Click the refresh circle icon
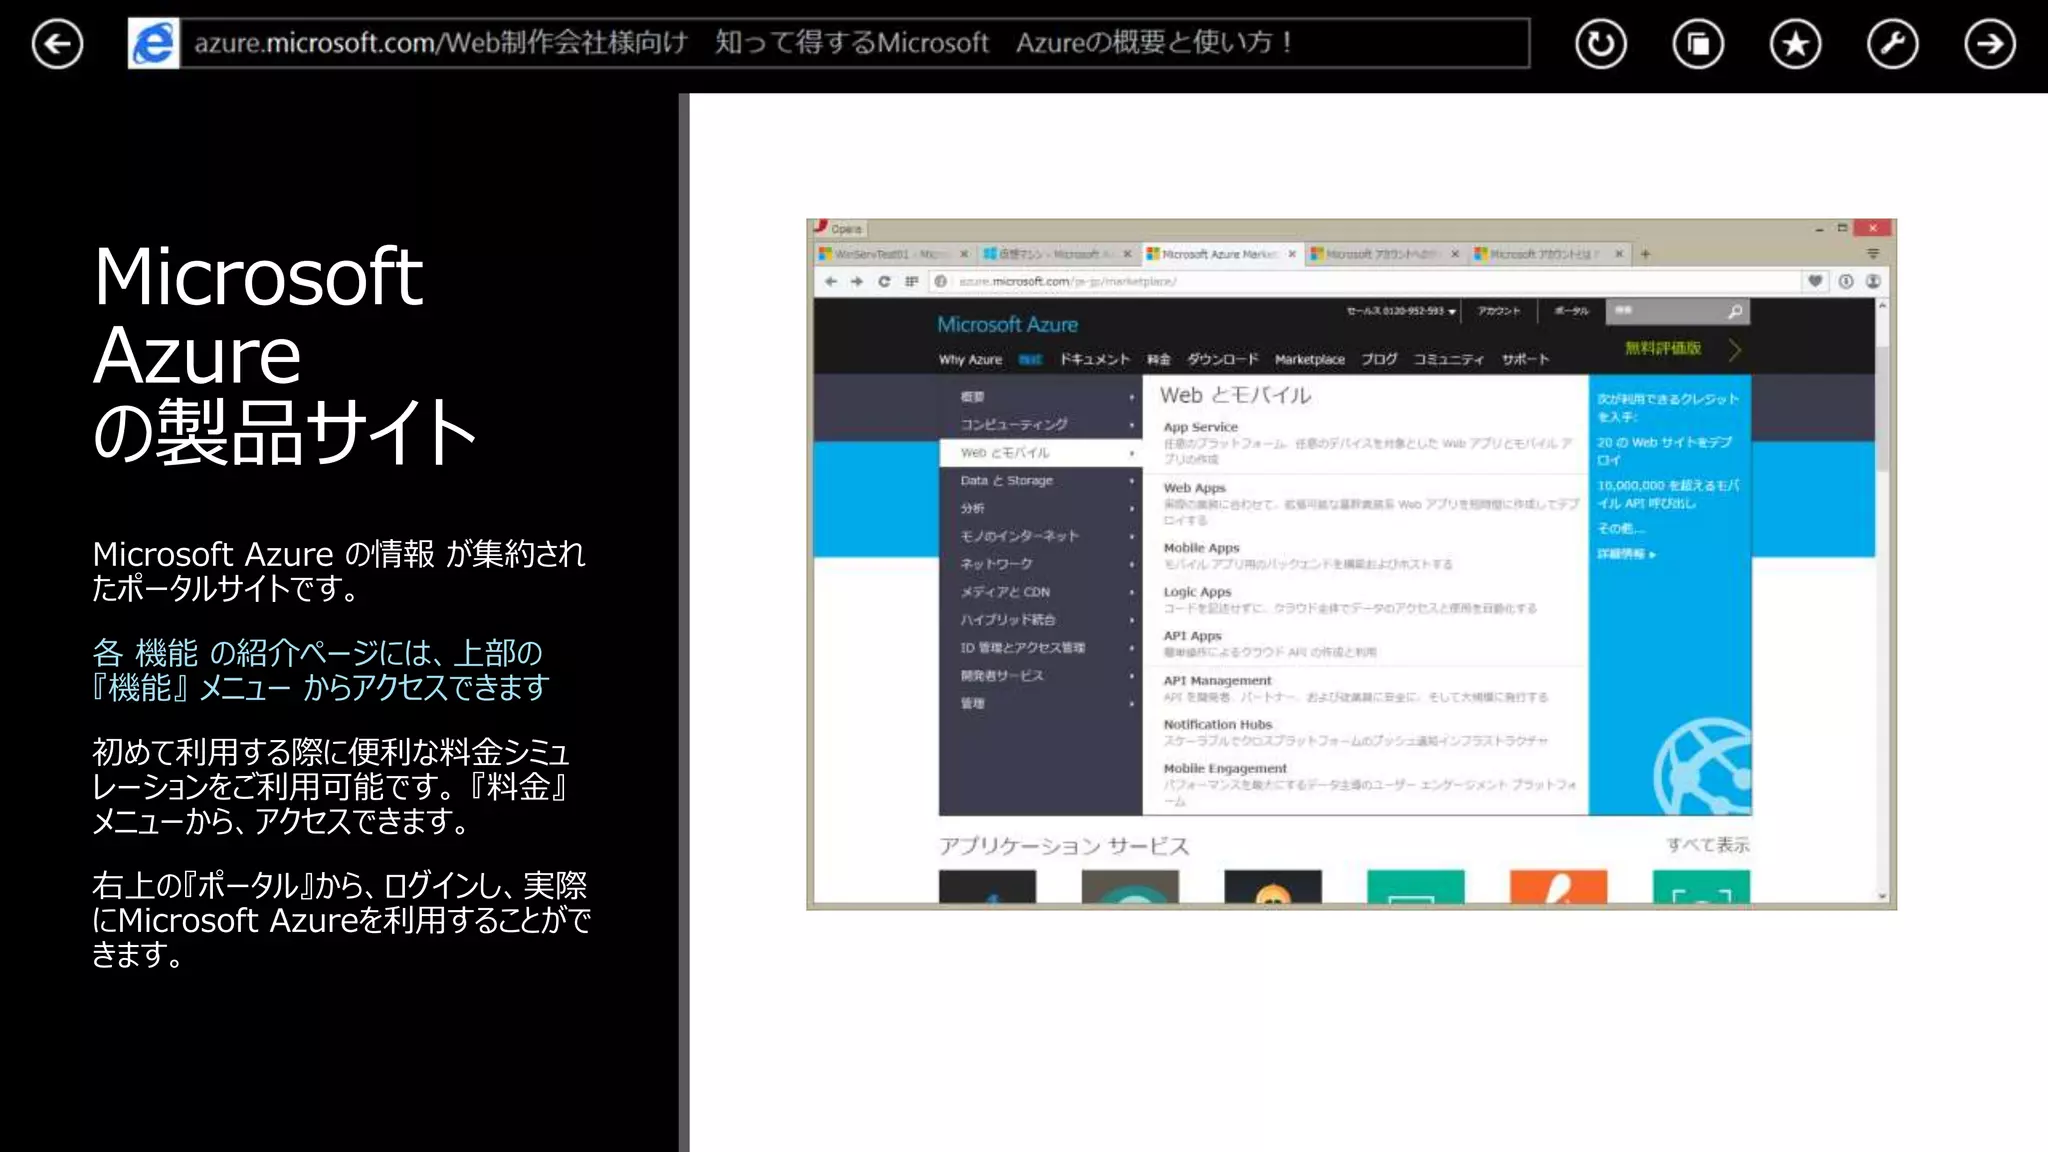2048x1152 pixels. tap(1600, 44)
